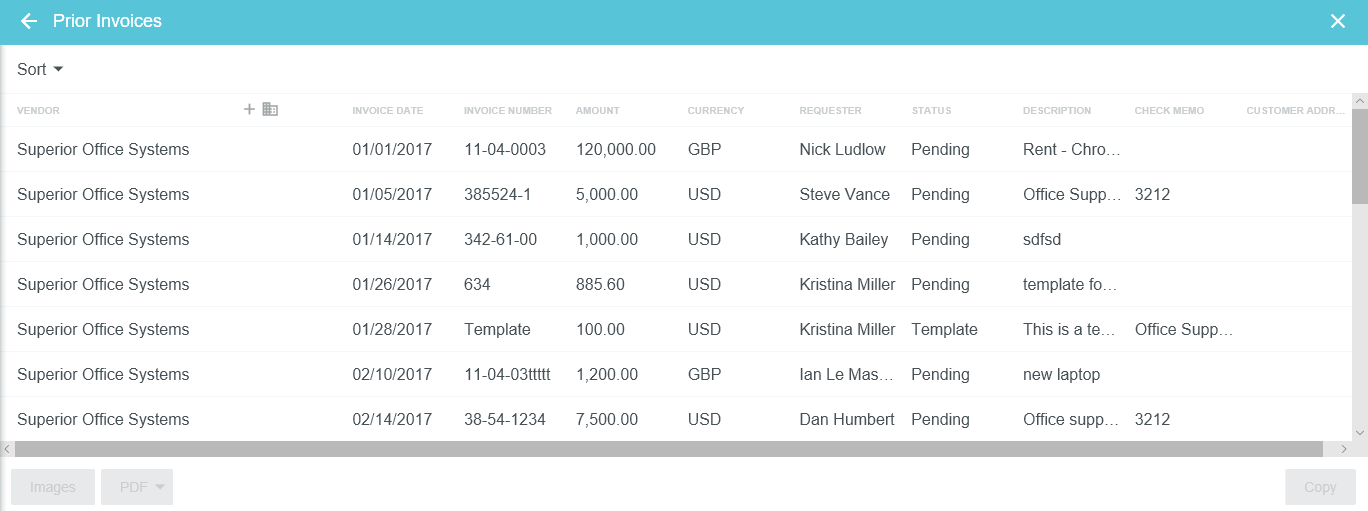Screen dimensions: 1368x511
Task: Select invoice 11-04-0003 row
Action: (505, 150)
